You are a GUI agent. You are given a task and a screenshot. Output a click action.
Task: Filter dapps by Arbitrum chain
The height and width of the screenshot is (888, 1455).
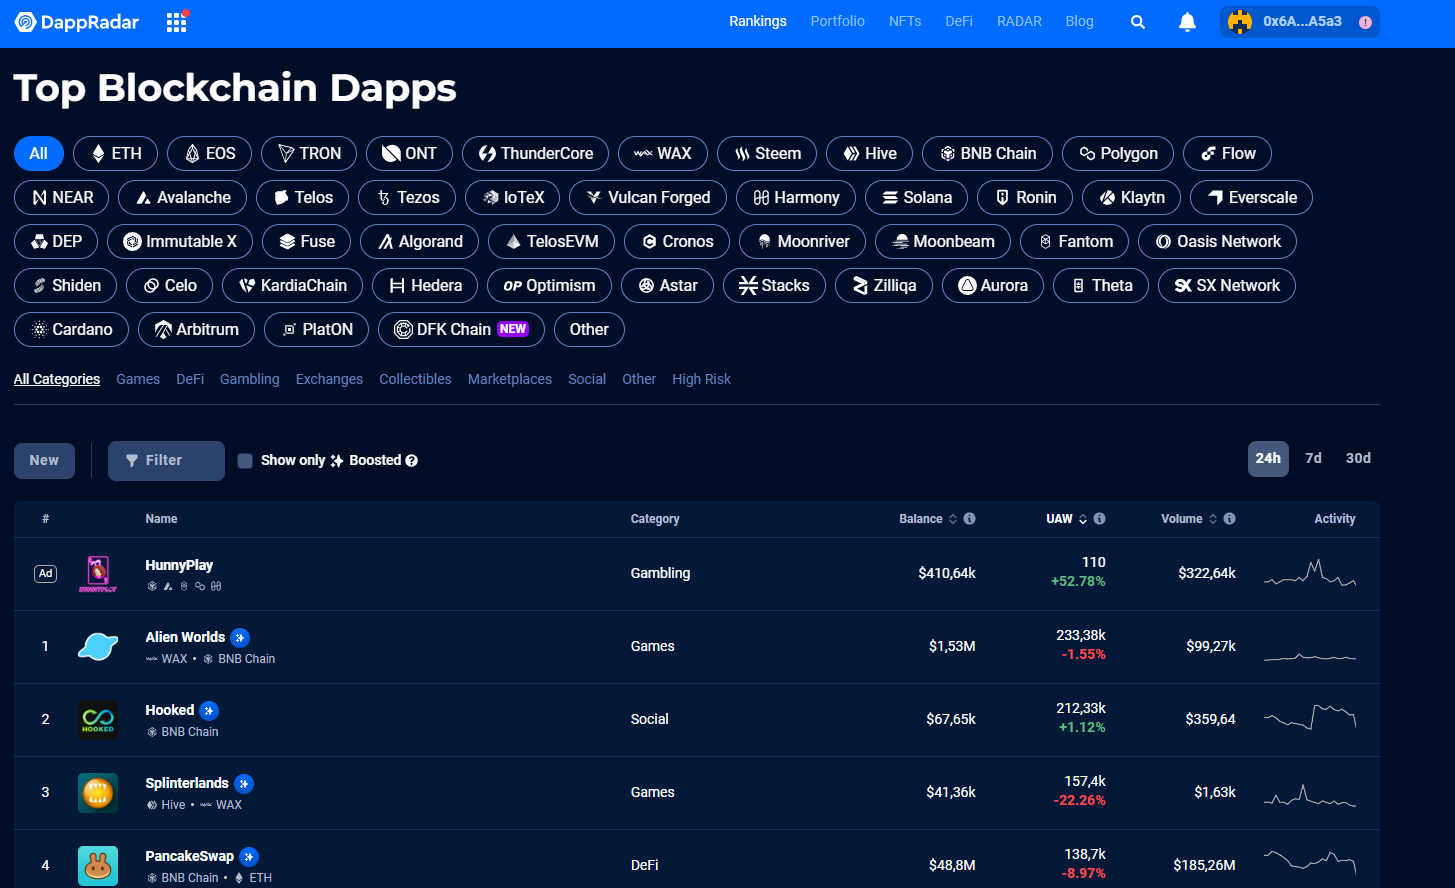click(x=196, y=329)
